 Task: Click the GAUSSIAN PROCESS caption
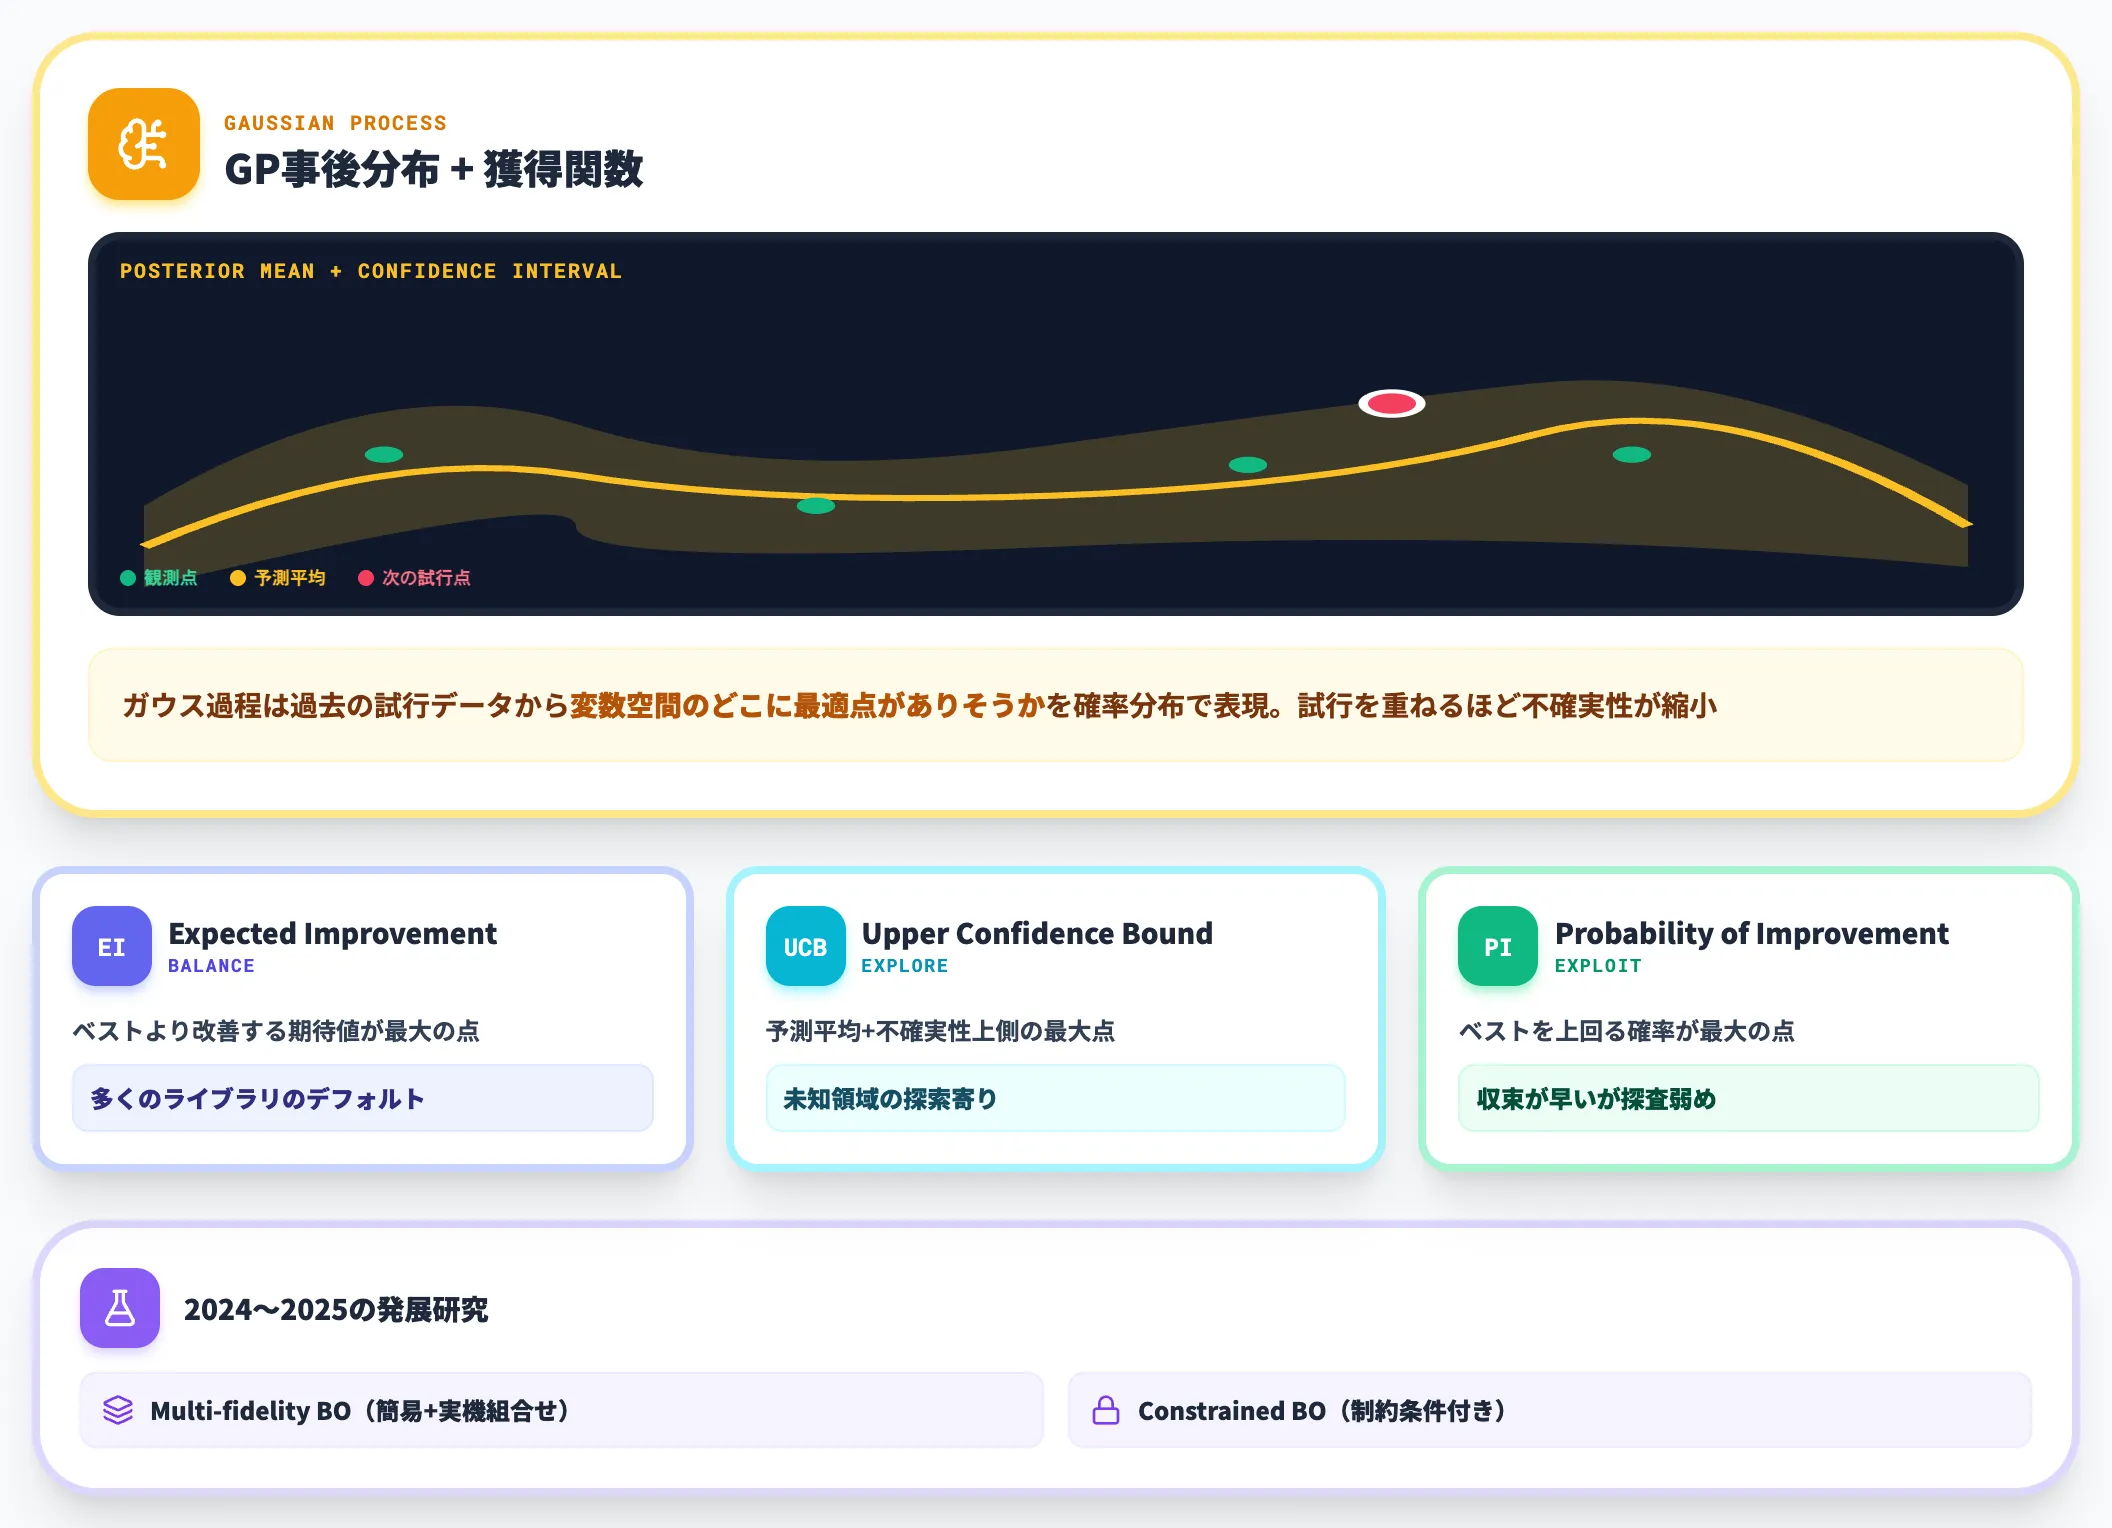click(335, 123)
